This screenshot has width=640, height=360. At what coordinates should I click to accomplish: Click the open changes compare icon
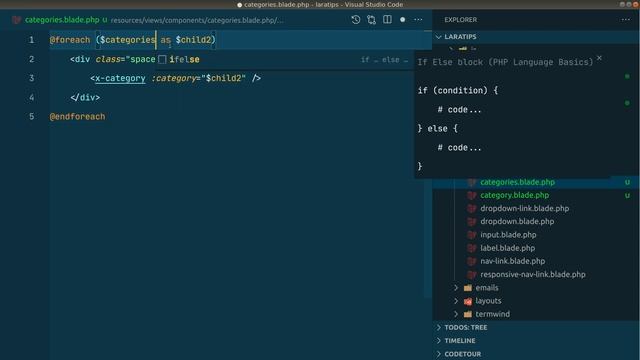[371, 20]
